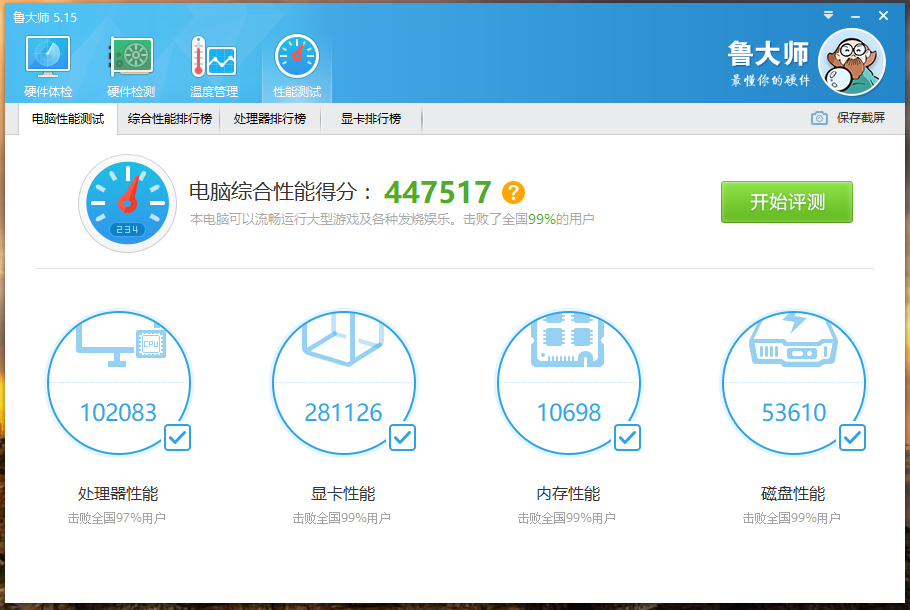Click the 447517 overall score number

click(438, 192)
